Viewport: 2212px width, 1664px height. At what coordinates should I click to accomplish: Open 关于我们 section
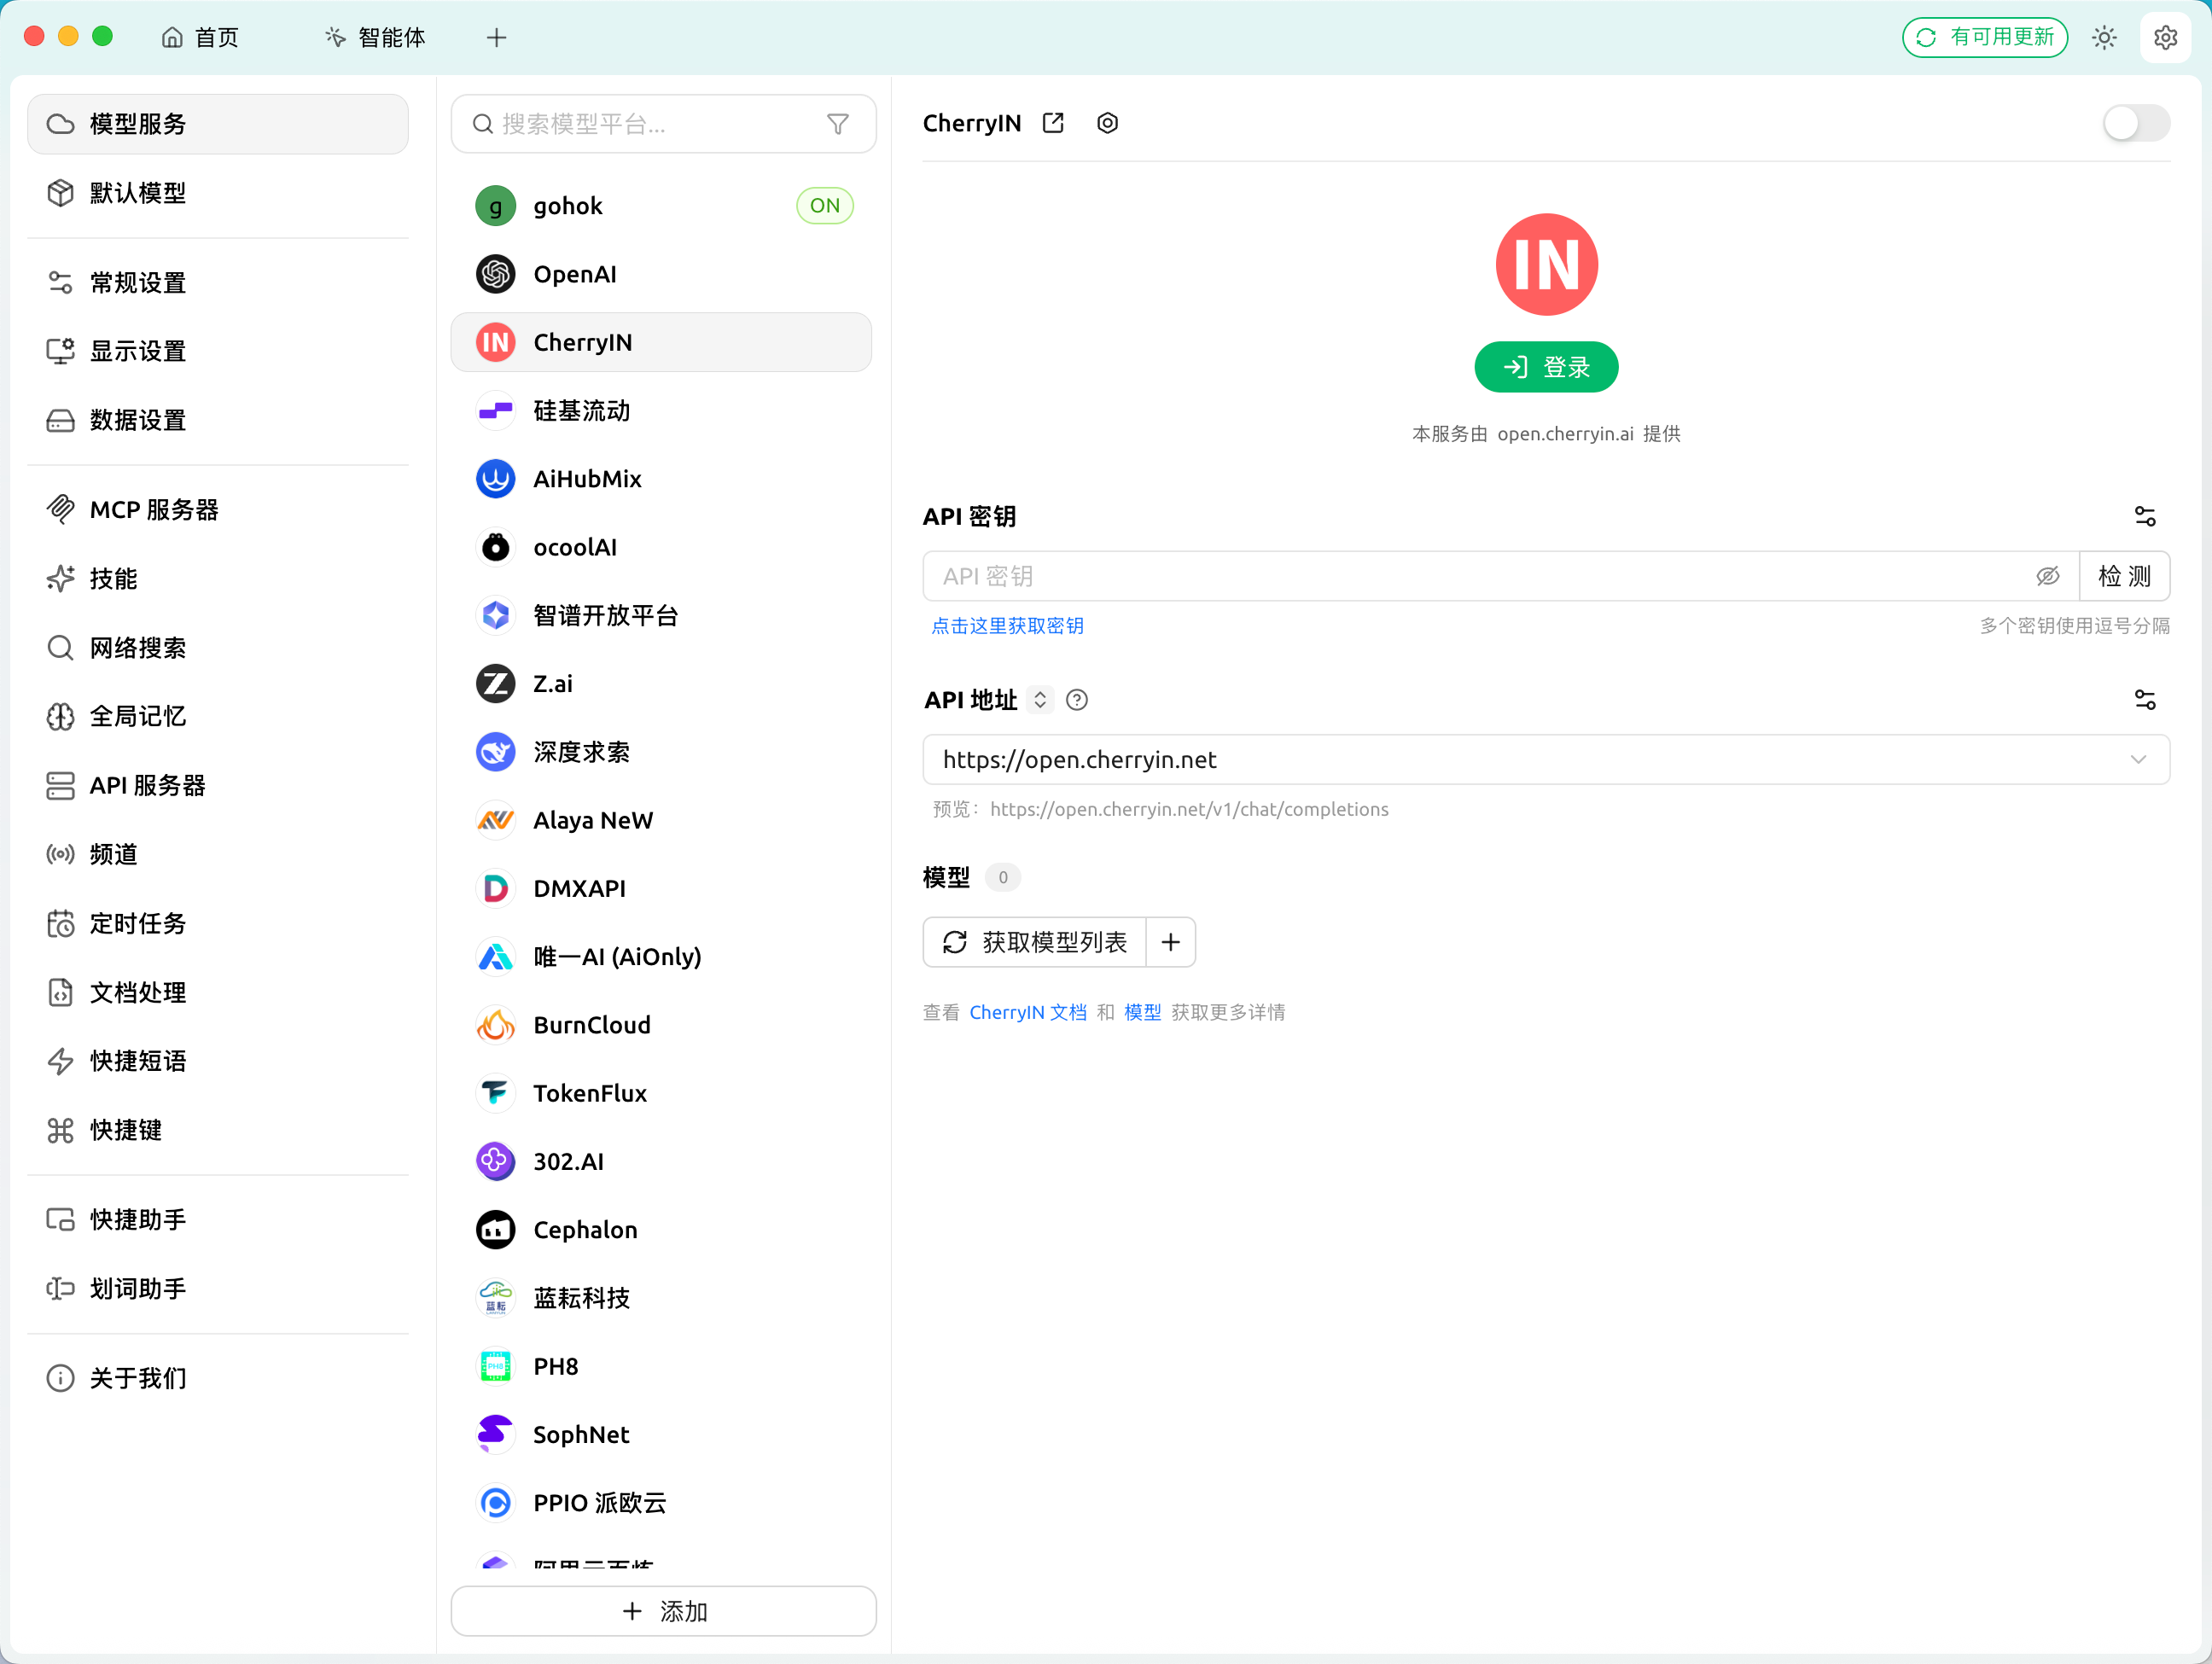pos(218,1379)
